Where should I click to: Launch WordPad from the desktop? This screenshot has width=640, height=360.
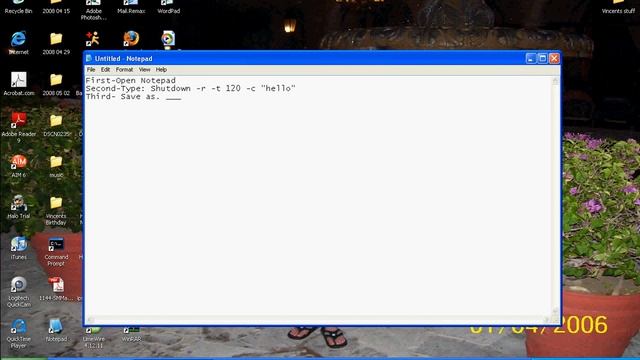[168, 7]
